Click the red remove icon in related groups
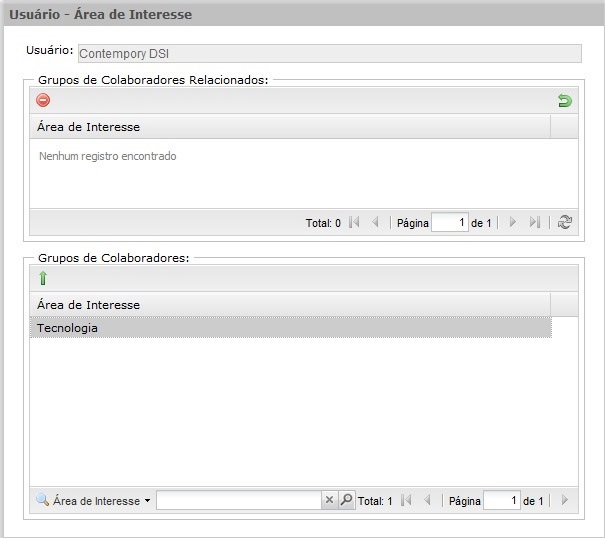 (43, 100)
